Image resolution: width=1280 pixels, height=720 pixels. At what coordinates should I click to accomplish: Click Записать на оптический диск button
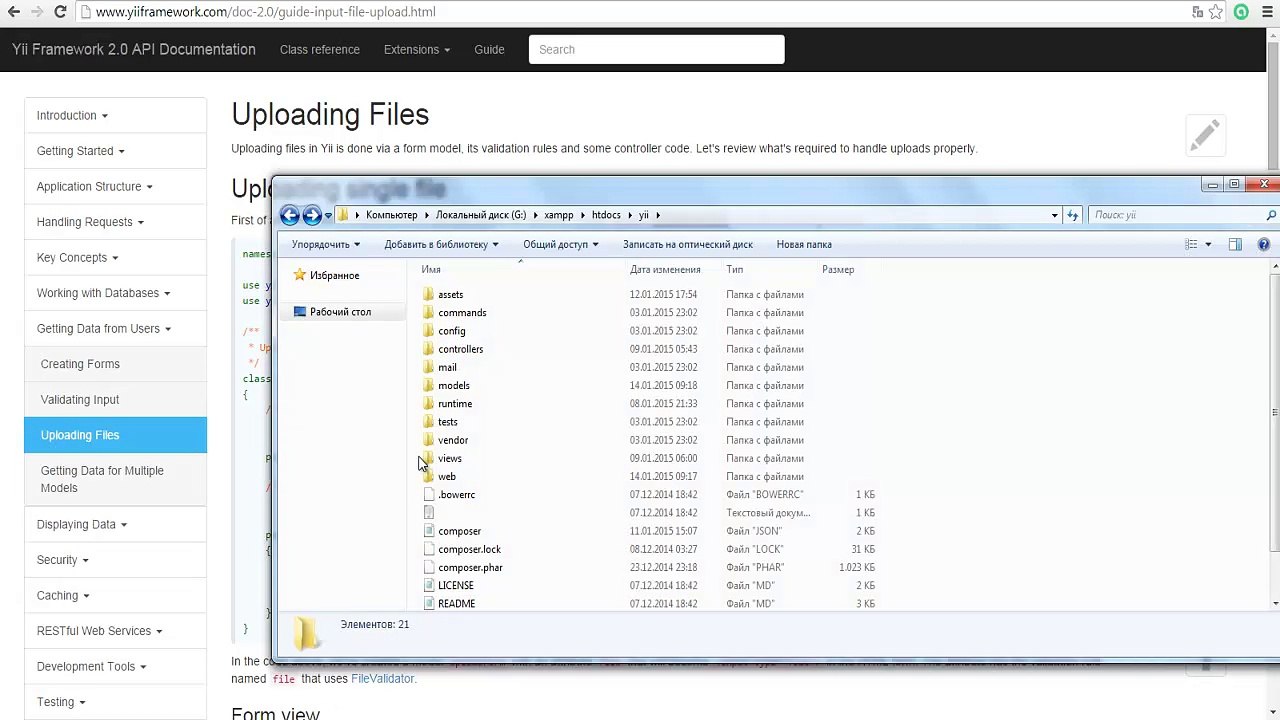click(x=688, y=244)
